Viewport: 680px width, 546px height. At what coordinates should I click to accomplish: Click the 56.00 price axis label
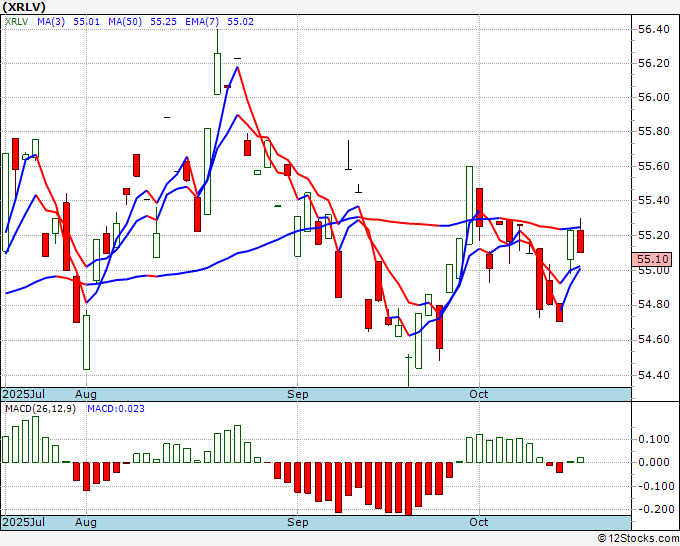pyautogui.click(x=654, y=97)
